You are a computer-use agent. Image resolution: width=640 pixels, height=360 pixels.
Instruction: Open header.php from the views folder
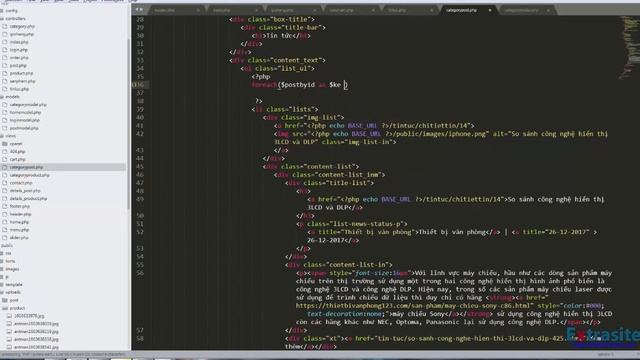click(x=20, y=214)
